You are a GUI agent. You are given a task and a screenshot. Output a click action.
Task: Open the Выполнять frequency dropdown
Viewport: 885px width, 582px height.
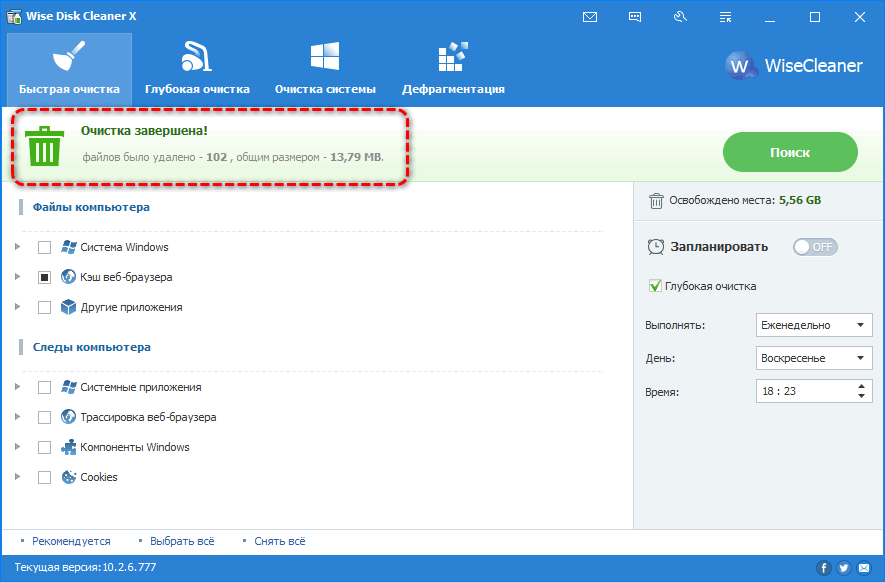tap(814, 325)
